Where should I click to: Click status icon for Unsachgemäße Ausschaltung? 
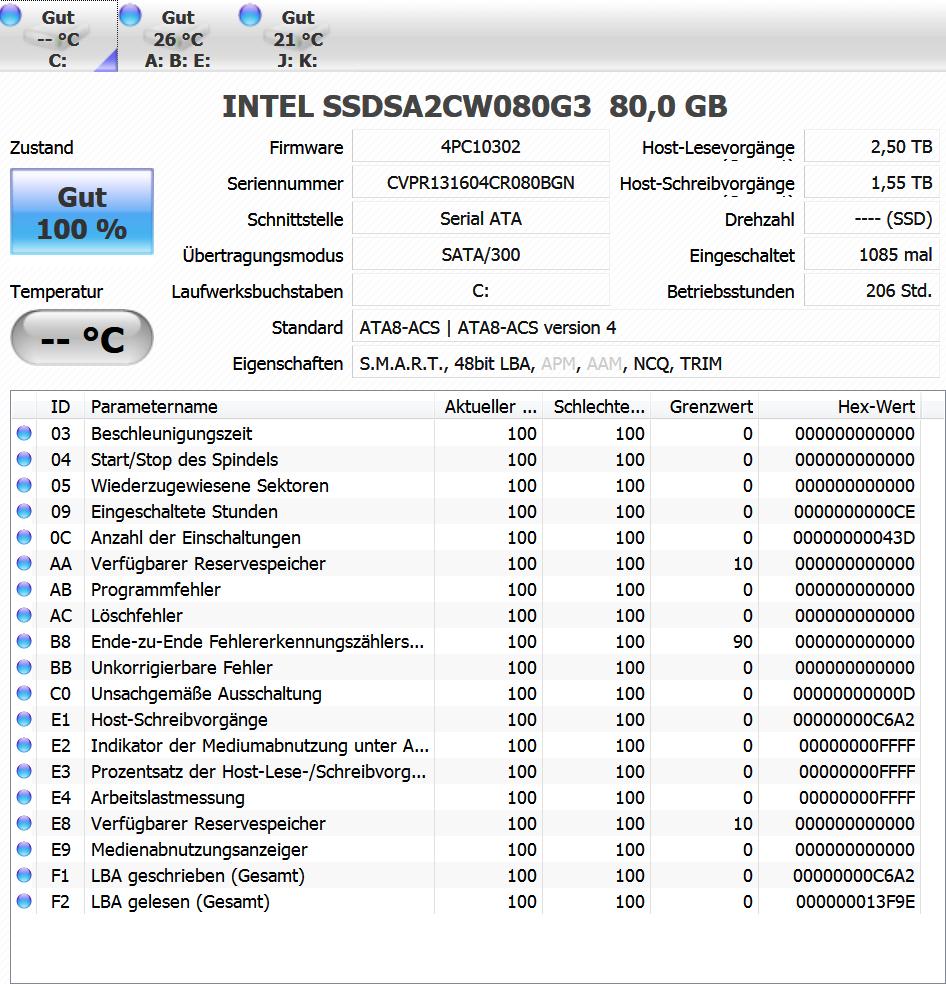tap(24, 693)
